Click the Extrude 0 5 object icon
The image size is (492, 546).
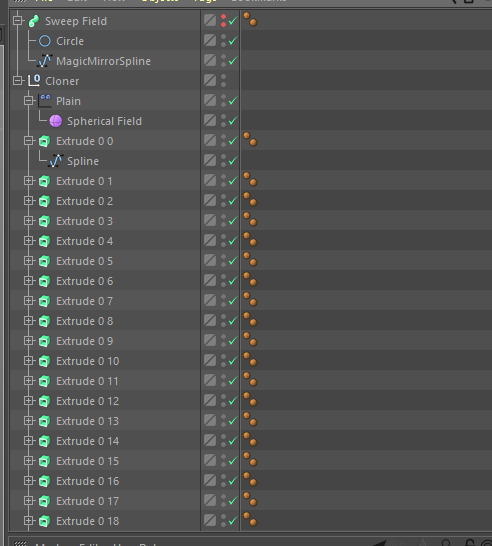[45, 261]
